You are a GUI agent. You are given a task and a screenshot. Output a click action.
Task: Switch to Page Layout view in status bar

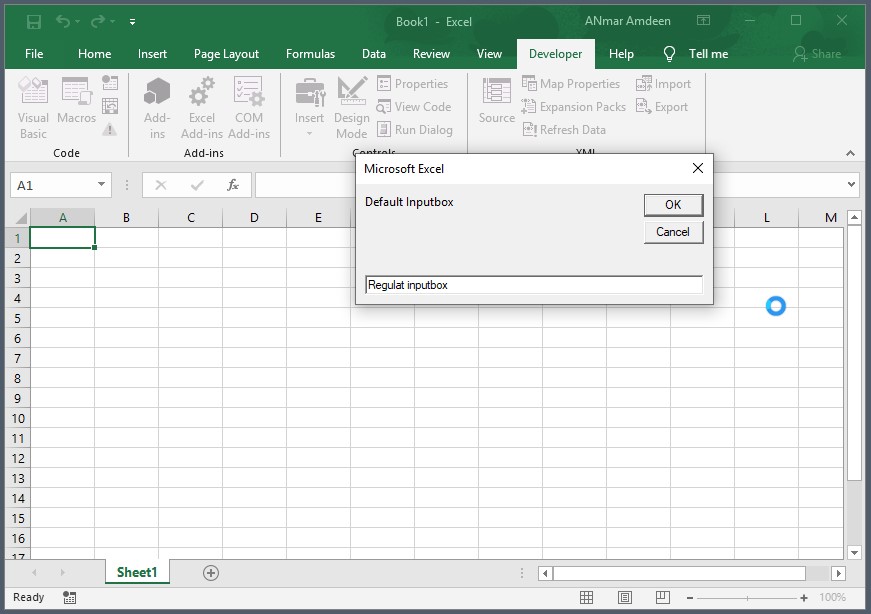(x=624, y=597)
